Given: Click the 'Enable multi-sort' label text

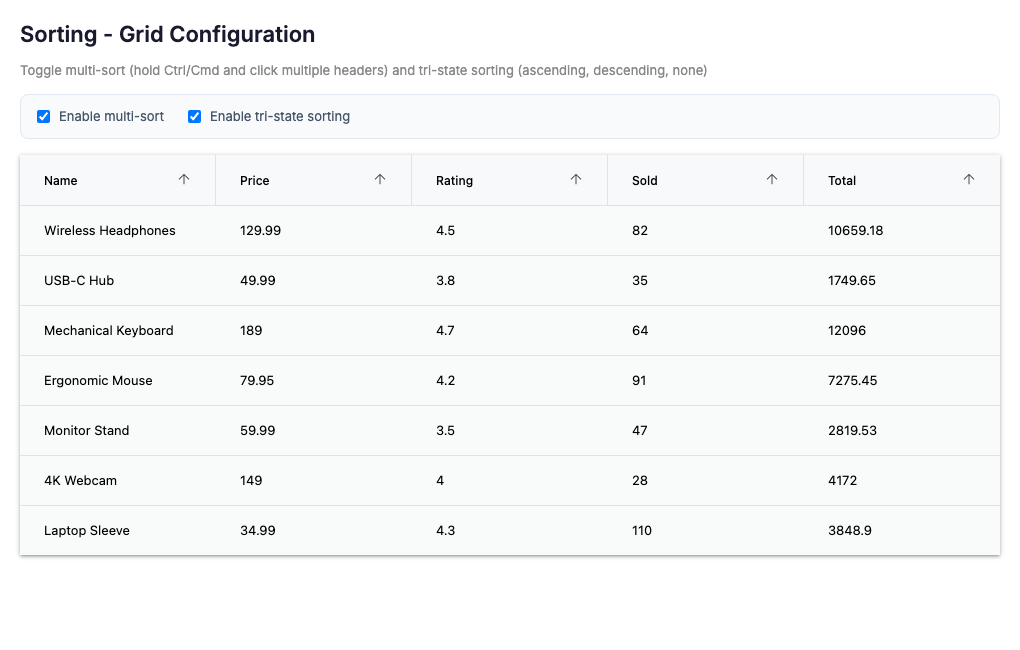Looking at the screenshot, I should (111, 117).
